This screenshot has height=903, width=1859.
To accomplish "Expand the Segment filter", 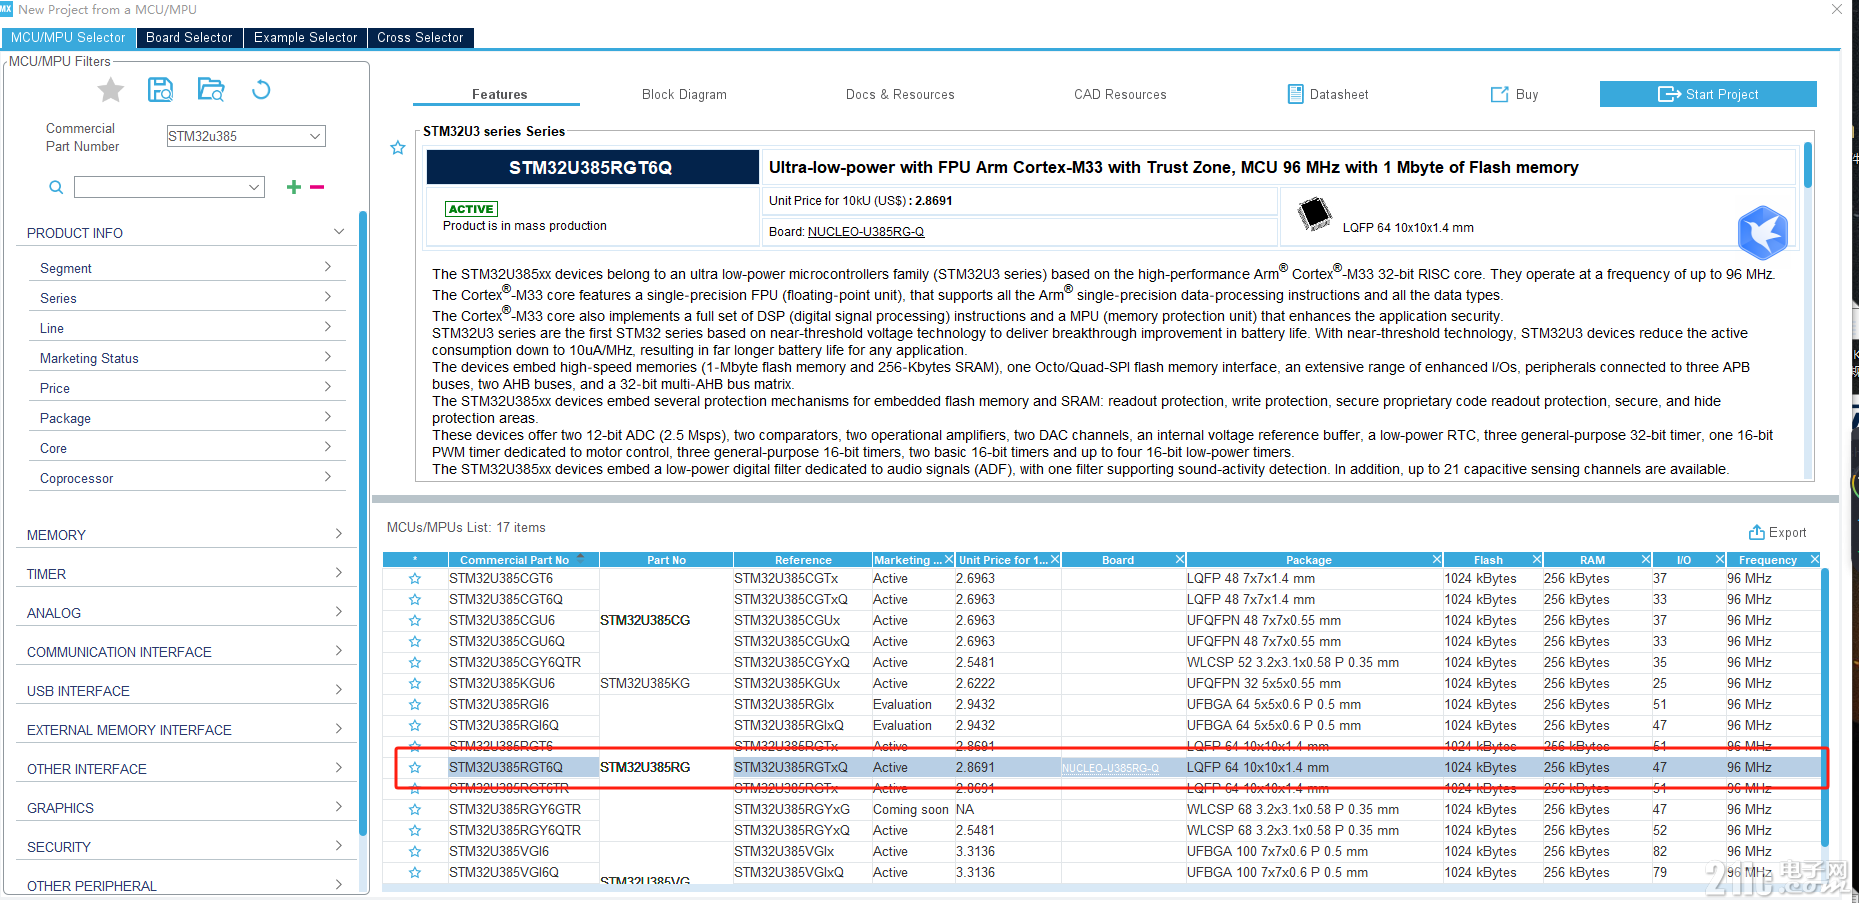I will [x=328, y=267].
